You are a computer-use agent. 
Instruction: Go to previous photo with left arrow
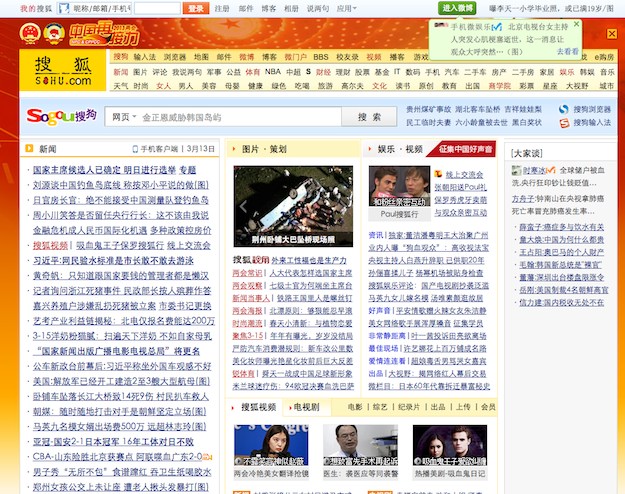pyautogui.click(x=243, y=206)
